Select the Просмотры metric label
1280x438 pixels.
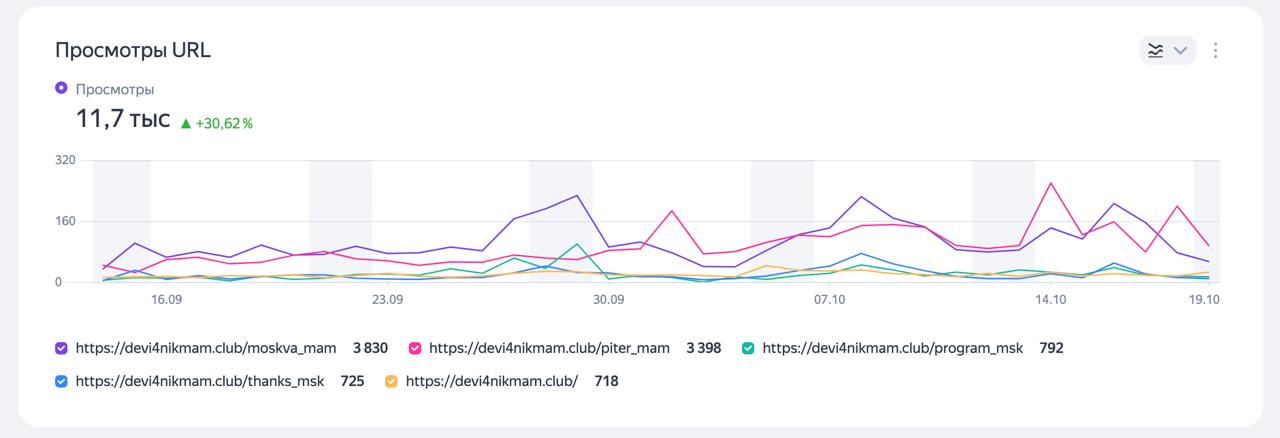pos(115,89)
